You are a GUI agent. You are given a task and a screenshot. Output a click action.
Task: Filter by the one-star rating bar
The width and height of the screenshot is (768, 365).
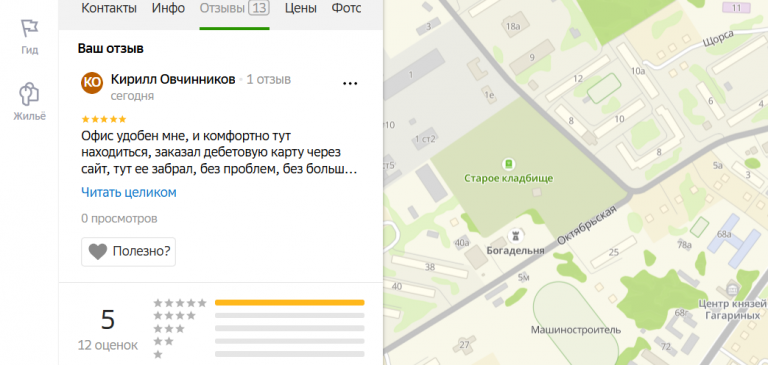point(289,354)
